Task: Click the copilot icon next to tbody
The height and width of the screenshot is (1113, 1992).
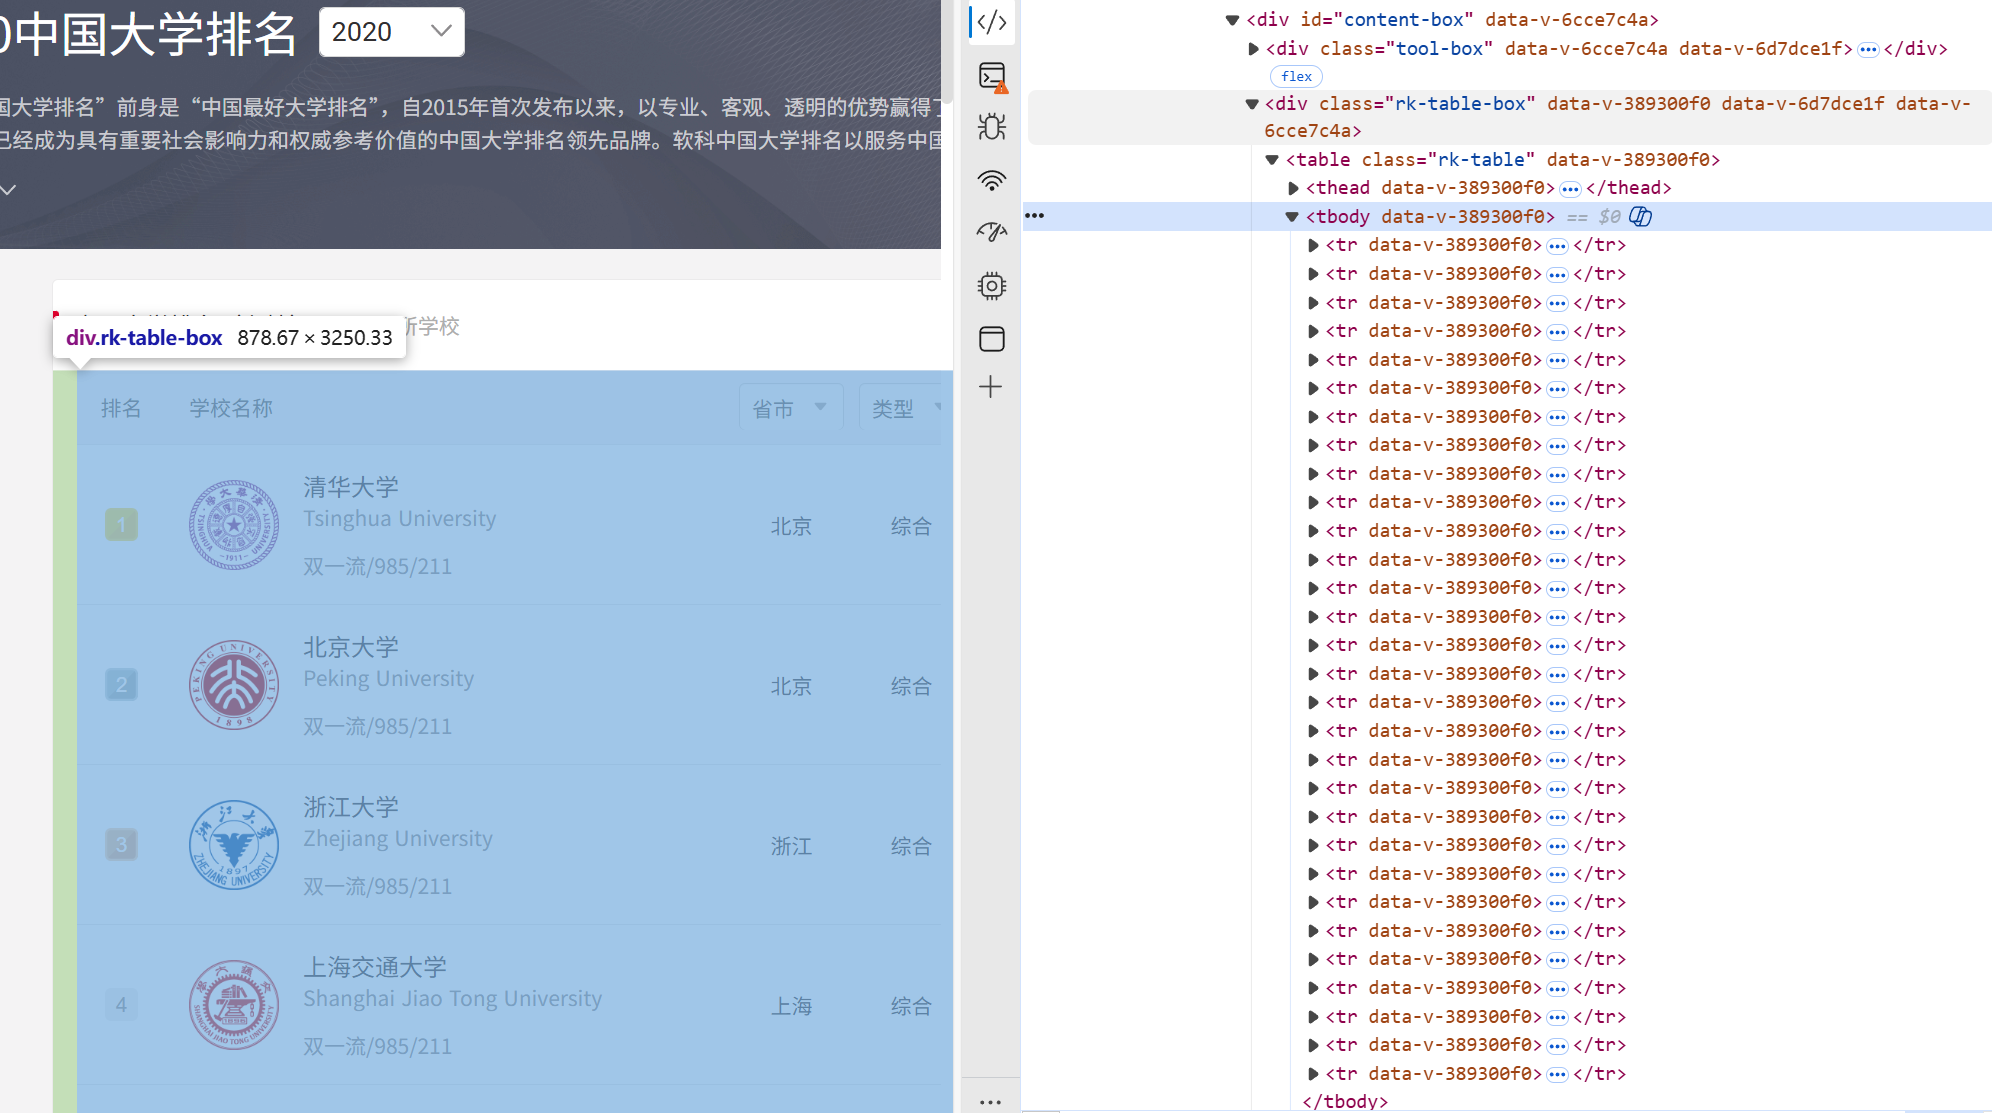Action: click(x=1640, y=216)
